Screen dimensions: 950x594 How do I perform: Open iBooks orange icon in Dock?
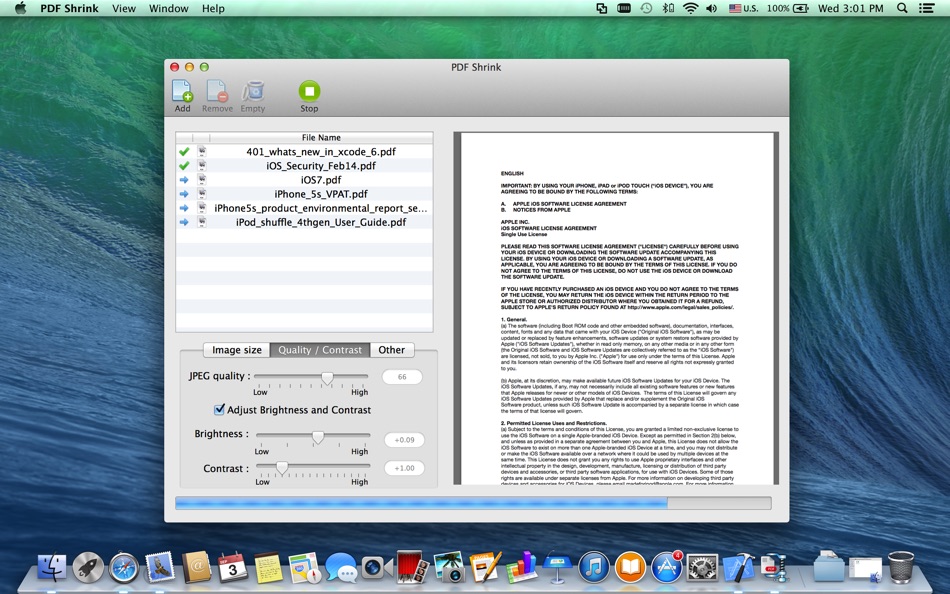630,567
